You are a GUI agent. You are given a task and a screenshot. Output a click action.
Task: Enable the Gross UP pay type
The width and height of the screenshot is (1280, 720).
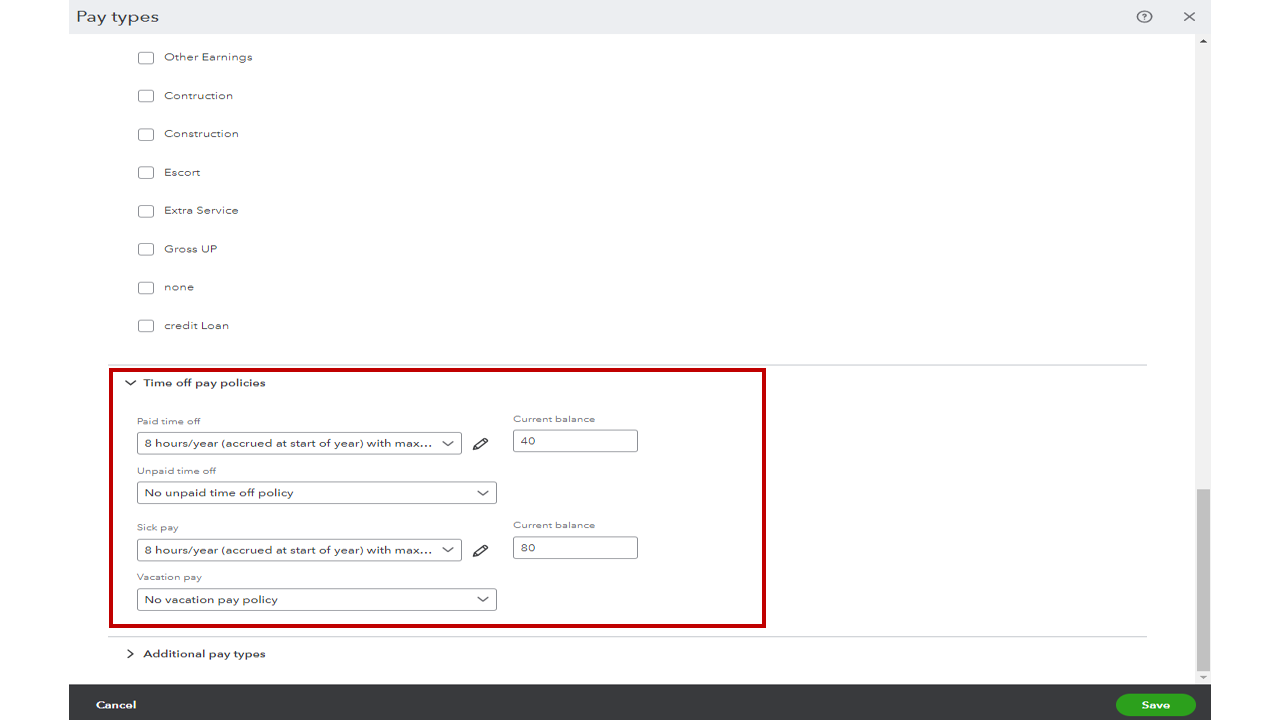coord(145,249)
